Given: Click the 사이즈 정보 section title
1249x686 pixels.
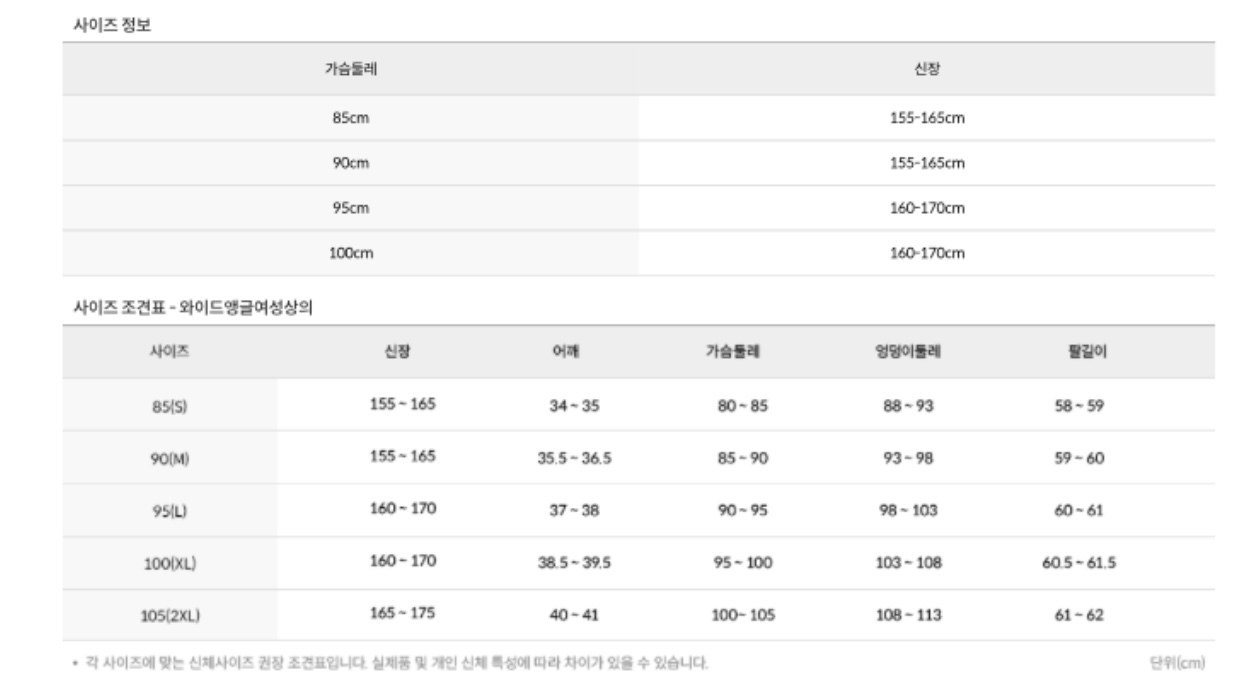Looking at the screenshot, I should [x=106, y=26].
